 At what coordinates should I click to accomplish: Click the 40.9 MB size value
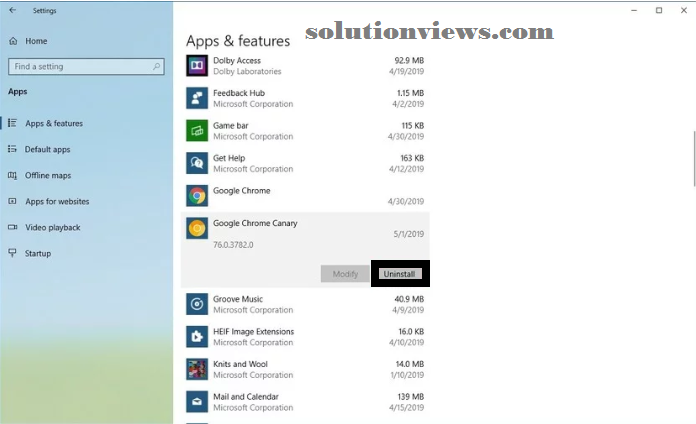pos(409,299)
